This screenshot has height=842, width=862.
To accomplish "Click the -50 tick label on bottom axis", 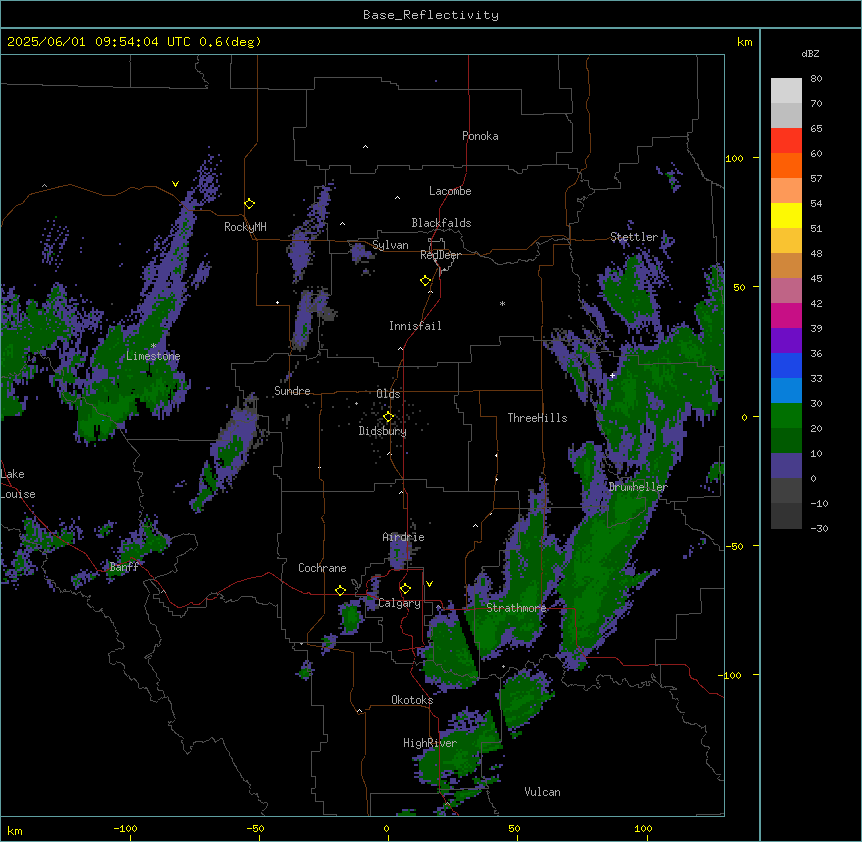I will click(255, 828).
